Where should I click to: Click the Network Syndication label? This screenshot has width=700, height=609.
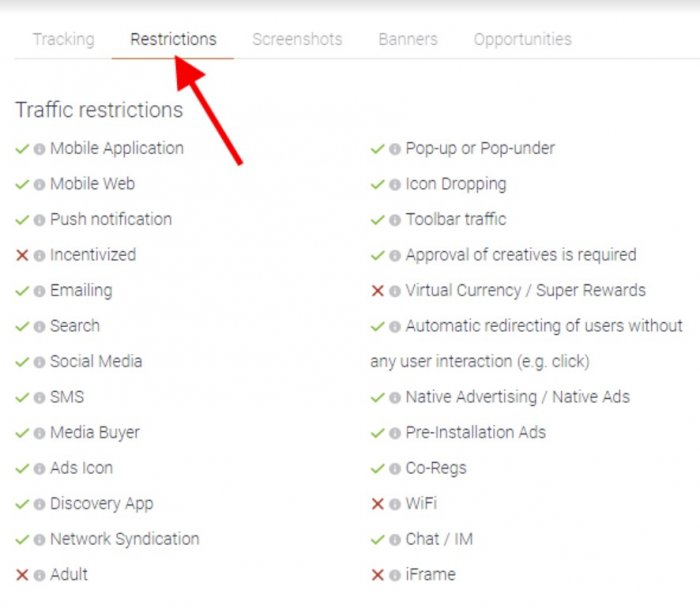point(124,539)
